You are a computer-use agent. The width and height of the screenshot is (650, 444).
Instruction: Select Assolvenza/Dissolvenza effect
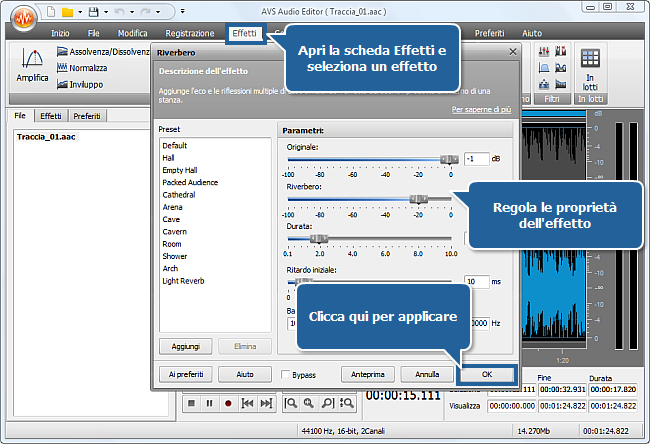click(x=103, y=51)
